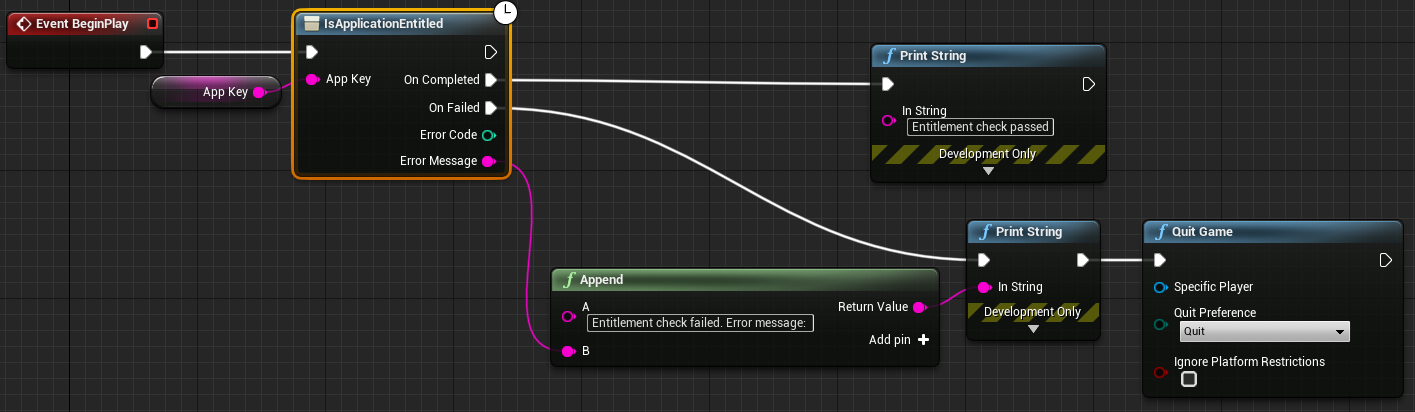Click the Error Message output pin
The width and height of the screenshot is (1415, 412).
pyautogui.click(x=489, y=162)
